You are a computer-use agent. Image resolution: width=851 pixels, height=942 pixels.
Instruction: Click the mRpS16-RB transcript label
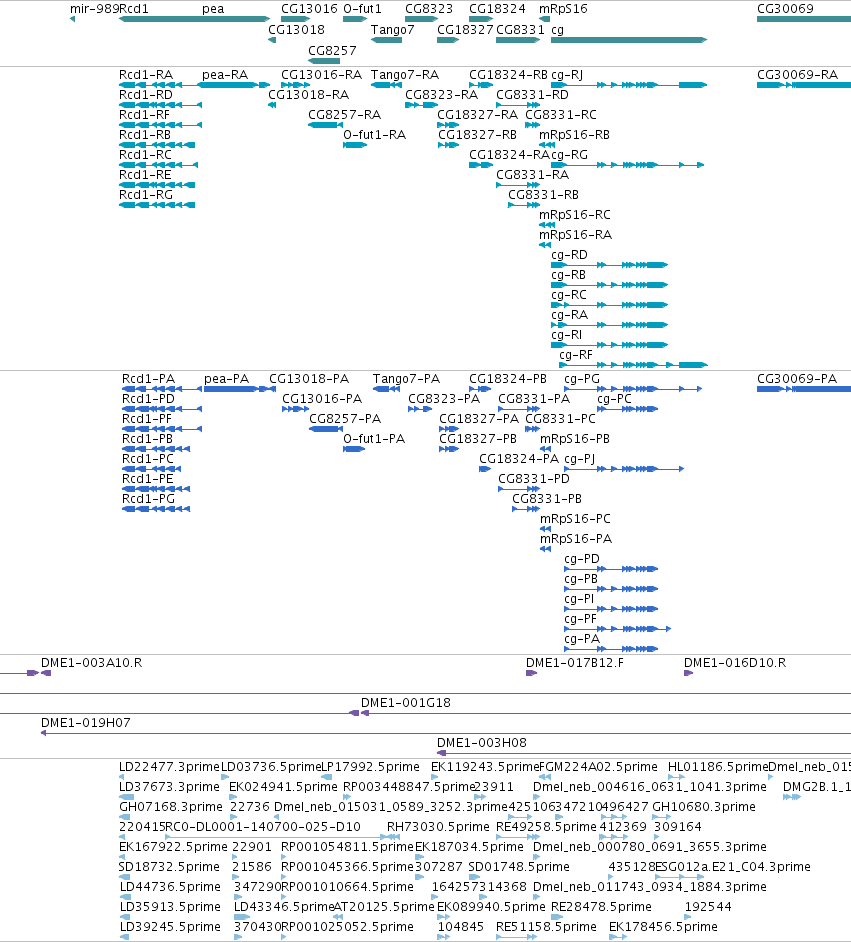coord(574,135)
